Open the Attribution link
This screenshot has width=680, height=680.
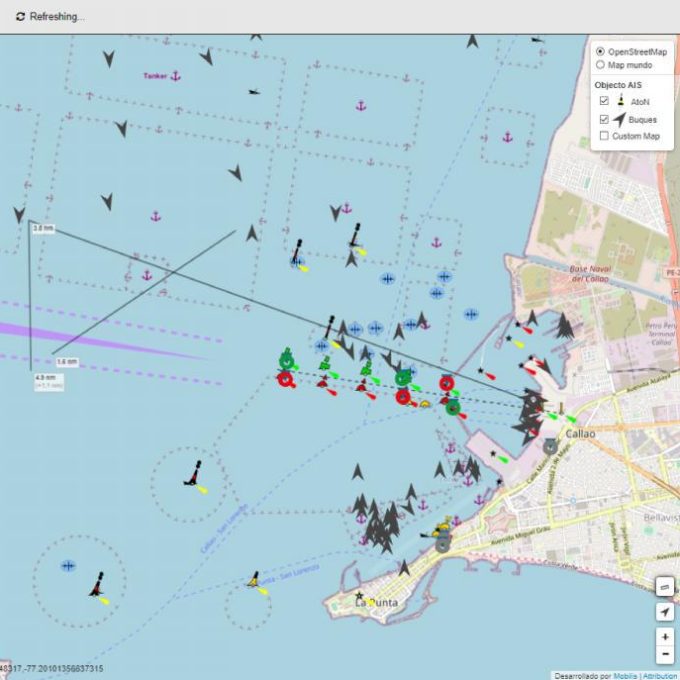point(661,675)
